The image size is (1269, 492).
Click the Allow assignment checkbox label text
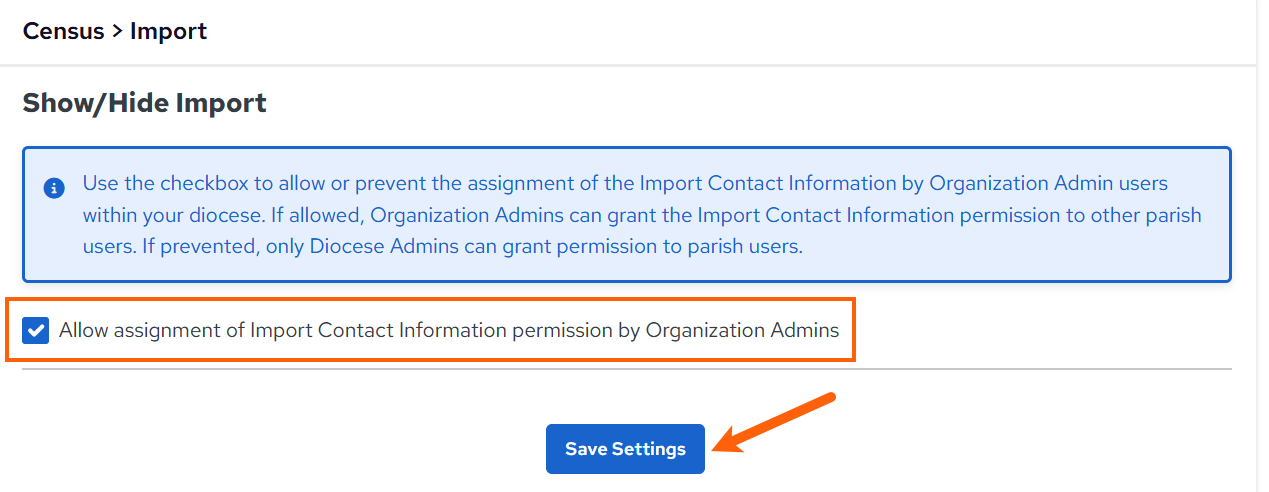pos(449,330)
